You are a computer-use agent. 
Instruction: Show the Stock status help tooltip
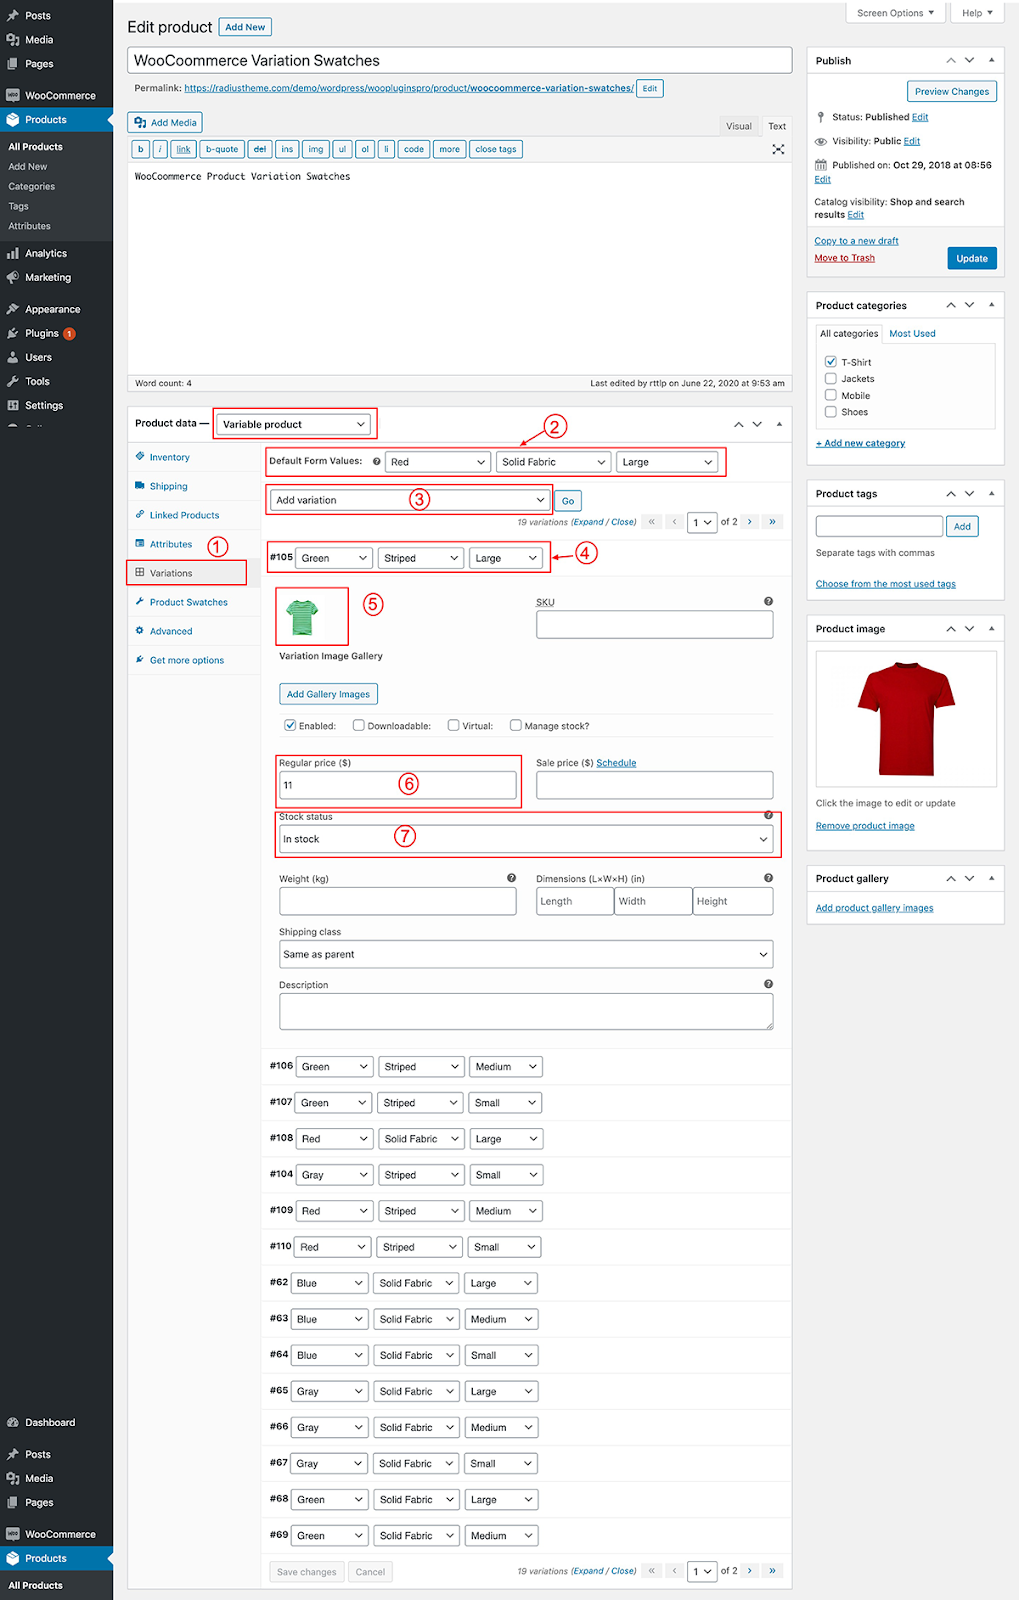click(x=768, y=816)
